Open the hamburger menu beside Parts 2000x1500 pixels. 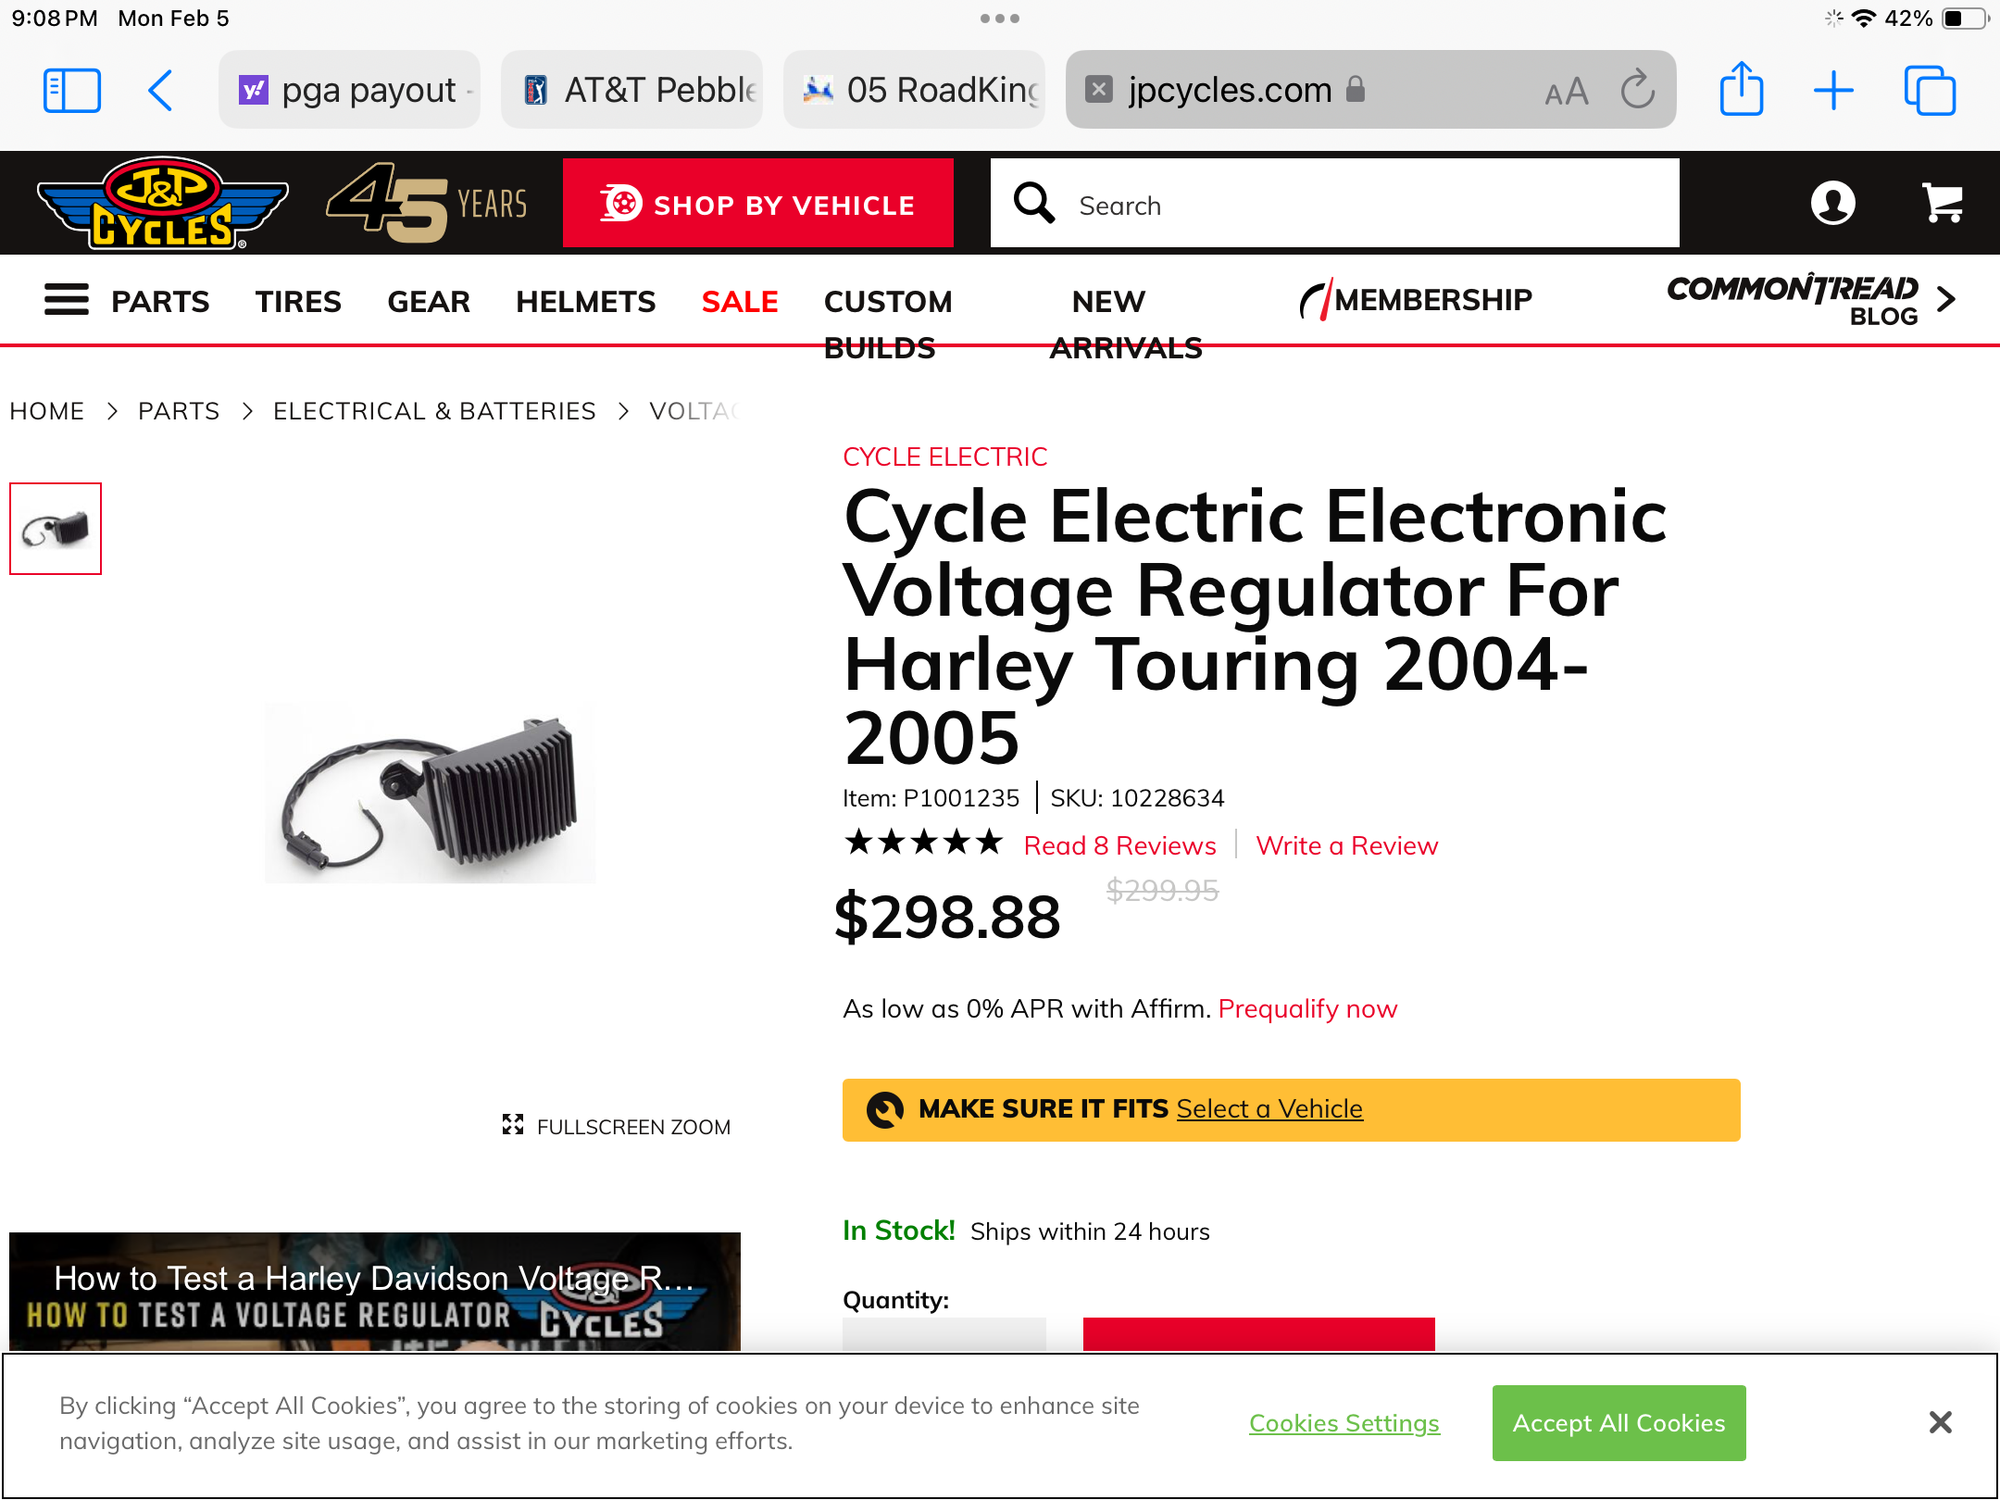[66, 300]
